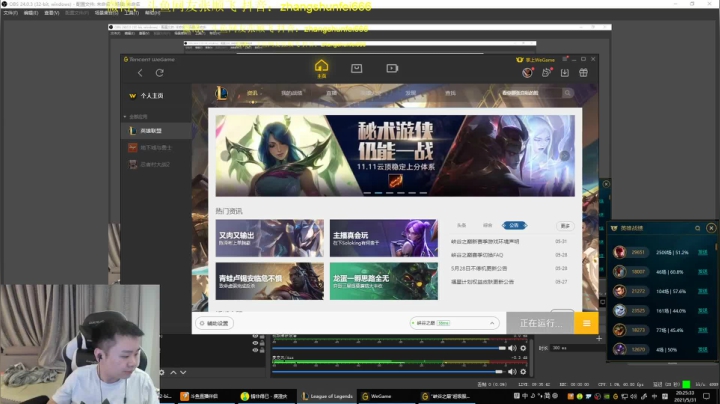Move source down in OBS sources list
Image resolution: width=720 pixels, height=404 pixels.
183,372
